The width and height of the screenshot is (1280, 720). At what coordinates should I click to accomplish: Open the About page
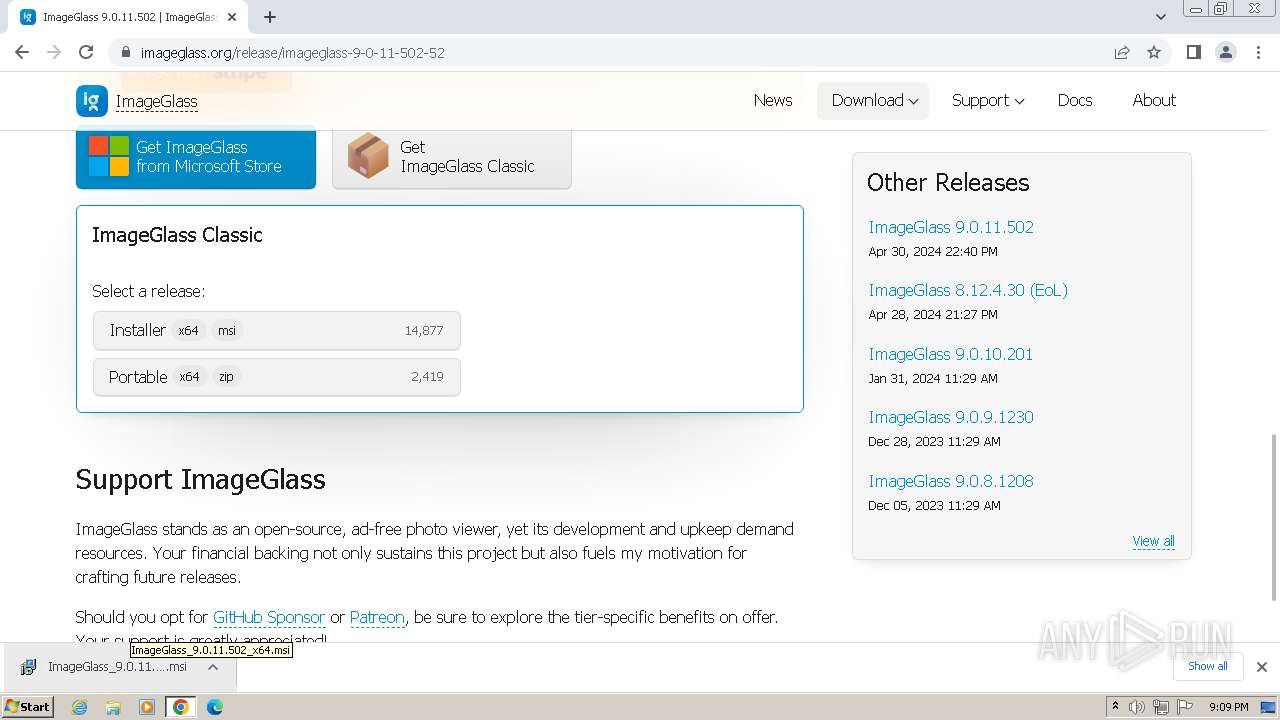(1154, 100)
